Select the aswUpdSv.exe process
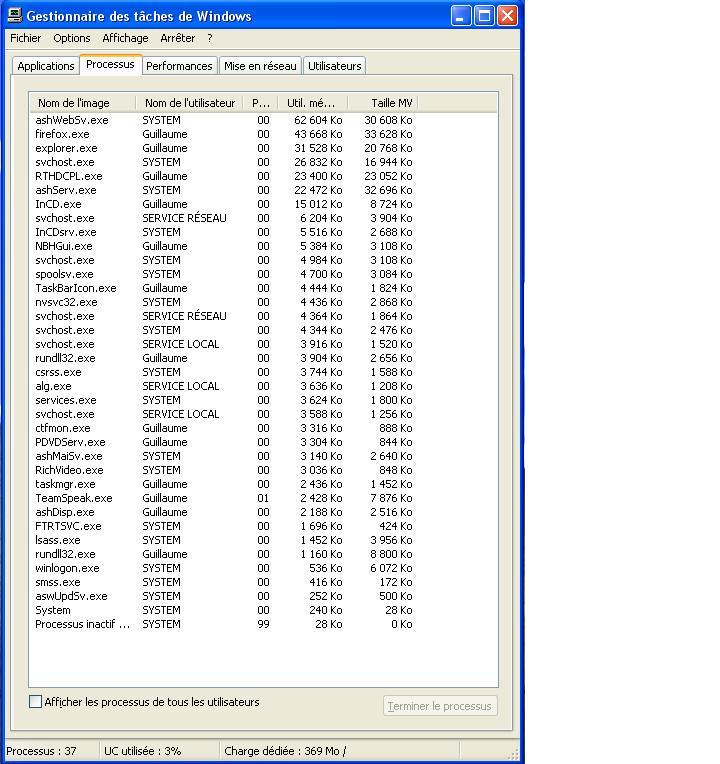The image size is (720, 764). [224, 596]
